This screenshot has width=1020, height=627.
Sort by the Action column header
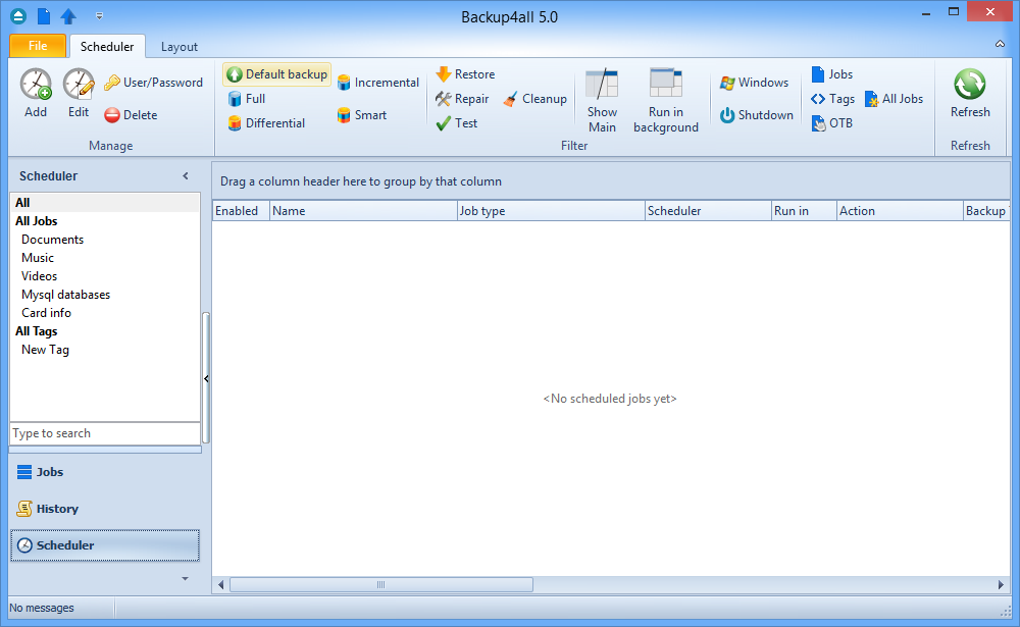tap(900, 211)
